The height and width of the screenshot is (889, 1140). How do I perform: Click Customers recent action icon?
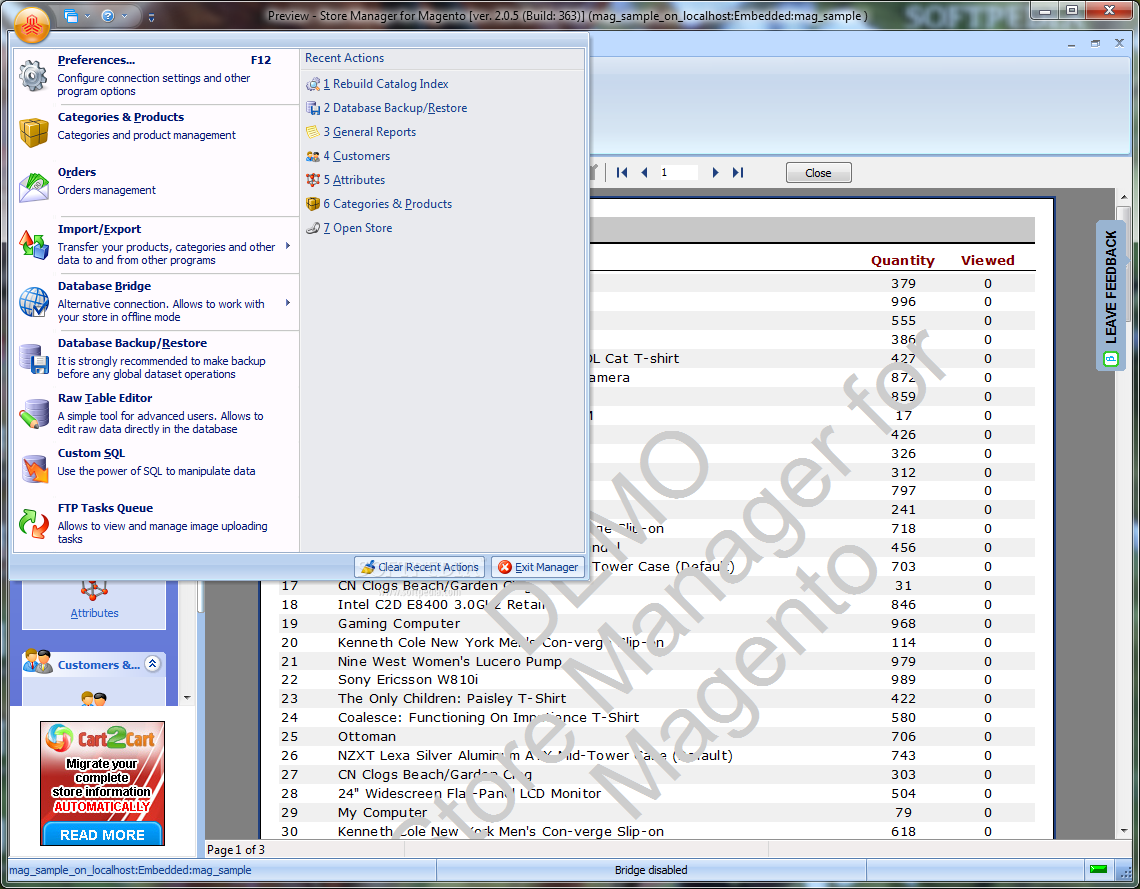(313, 156)
